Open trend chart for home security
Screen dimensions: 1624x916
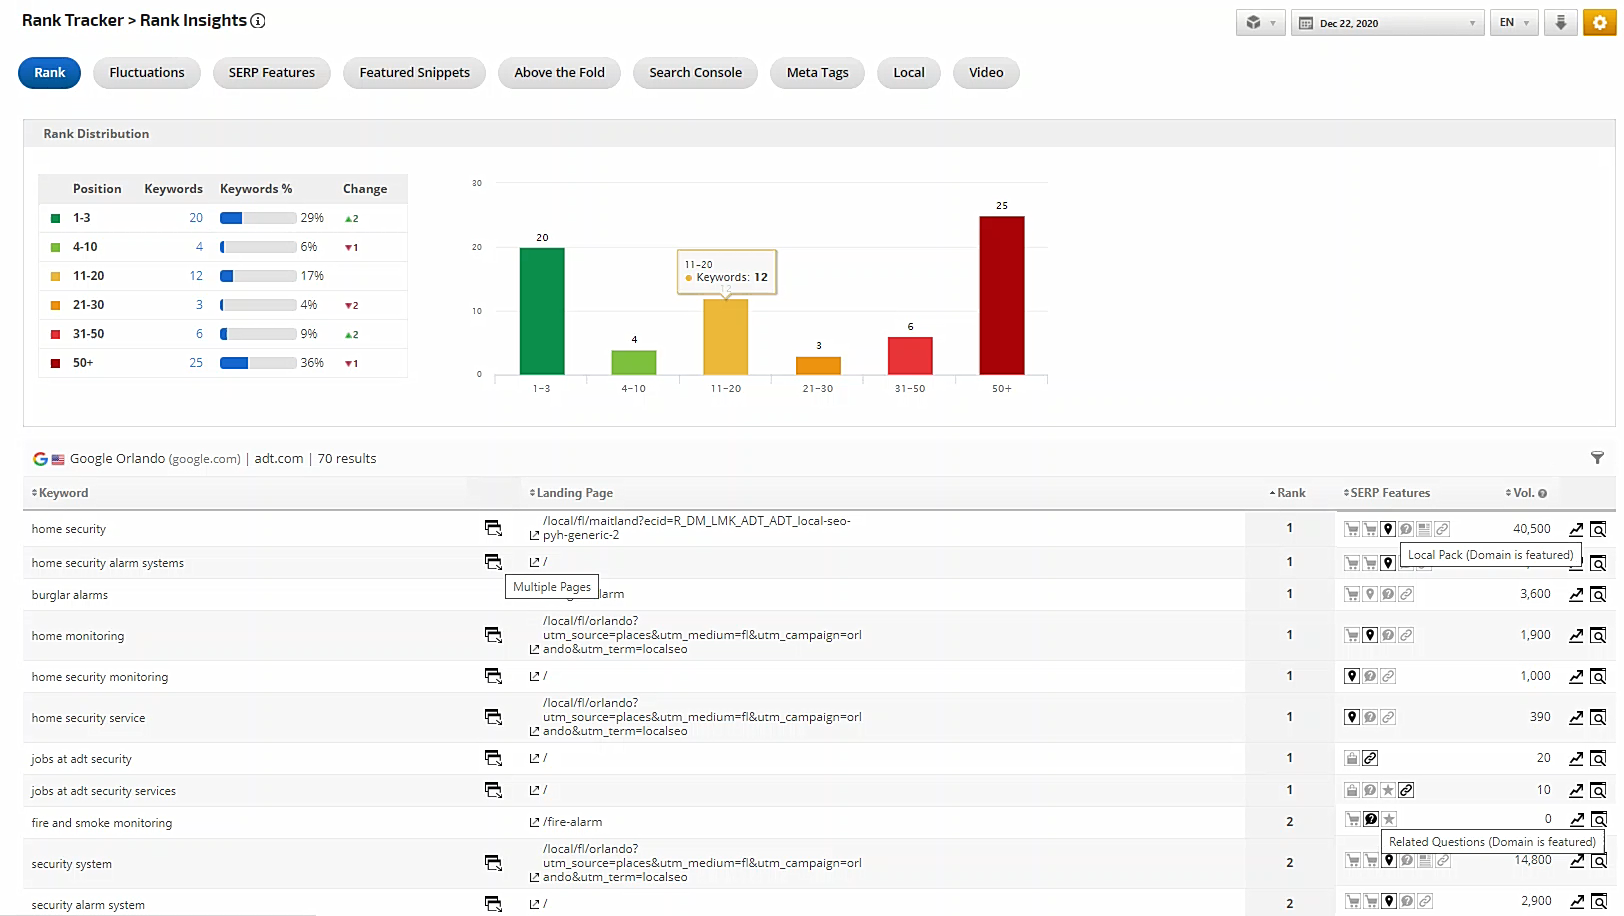[1576, 529]
